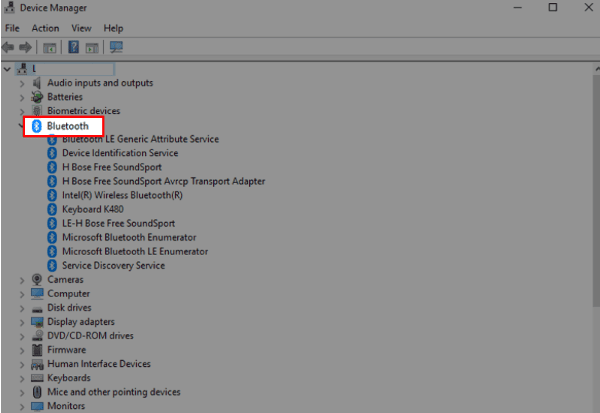Select Bluetooth LE Generic Attribute Service

pos(140,139)
